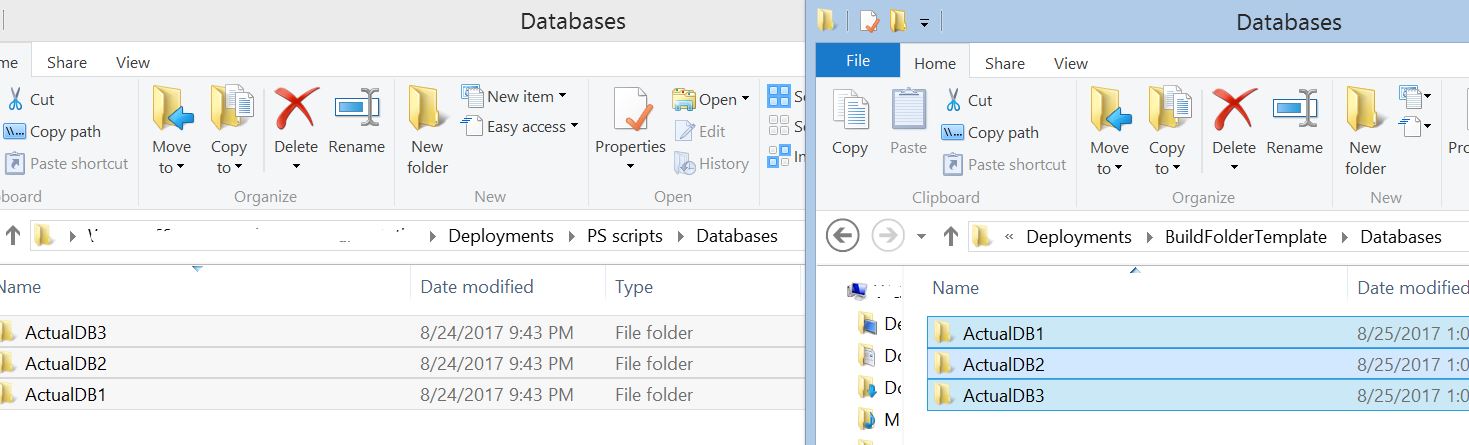
Task: Switch to Share tab in right window
Action: [x=1004, y=63]
